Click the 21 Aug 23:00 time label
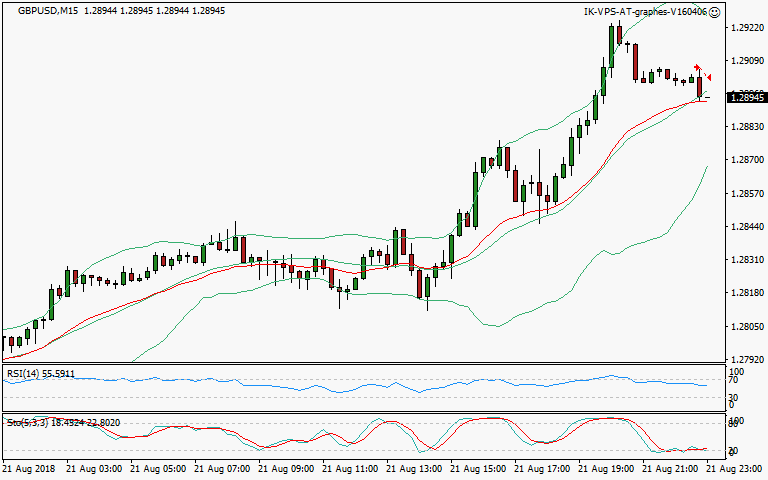Screen dimensions: 768x480 pos(735,469)
